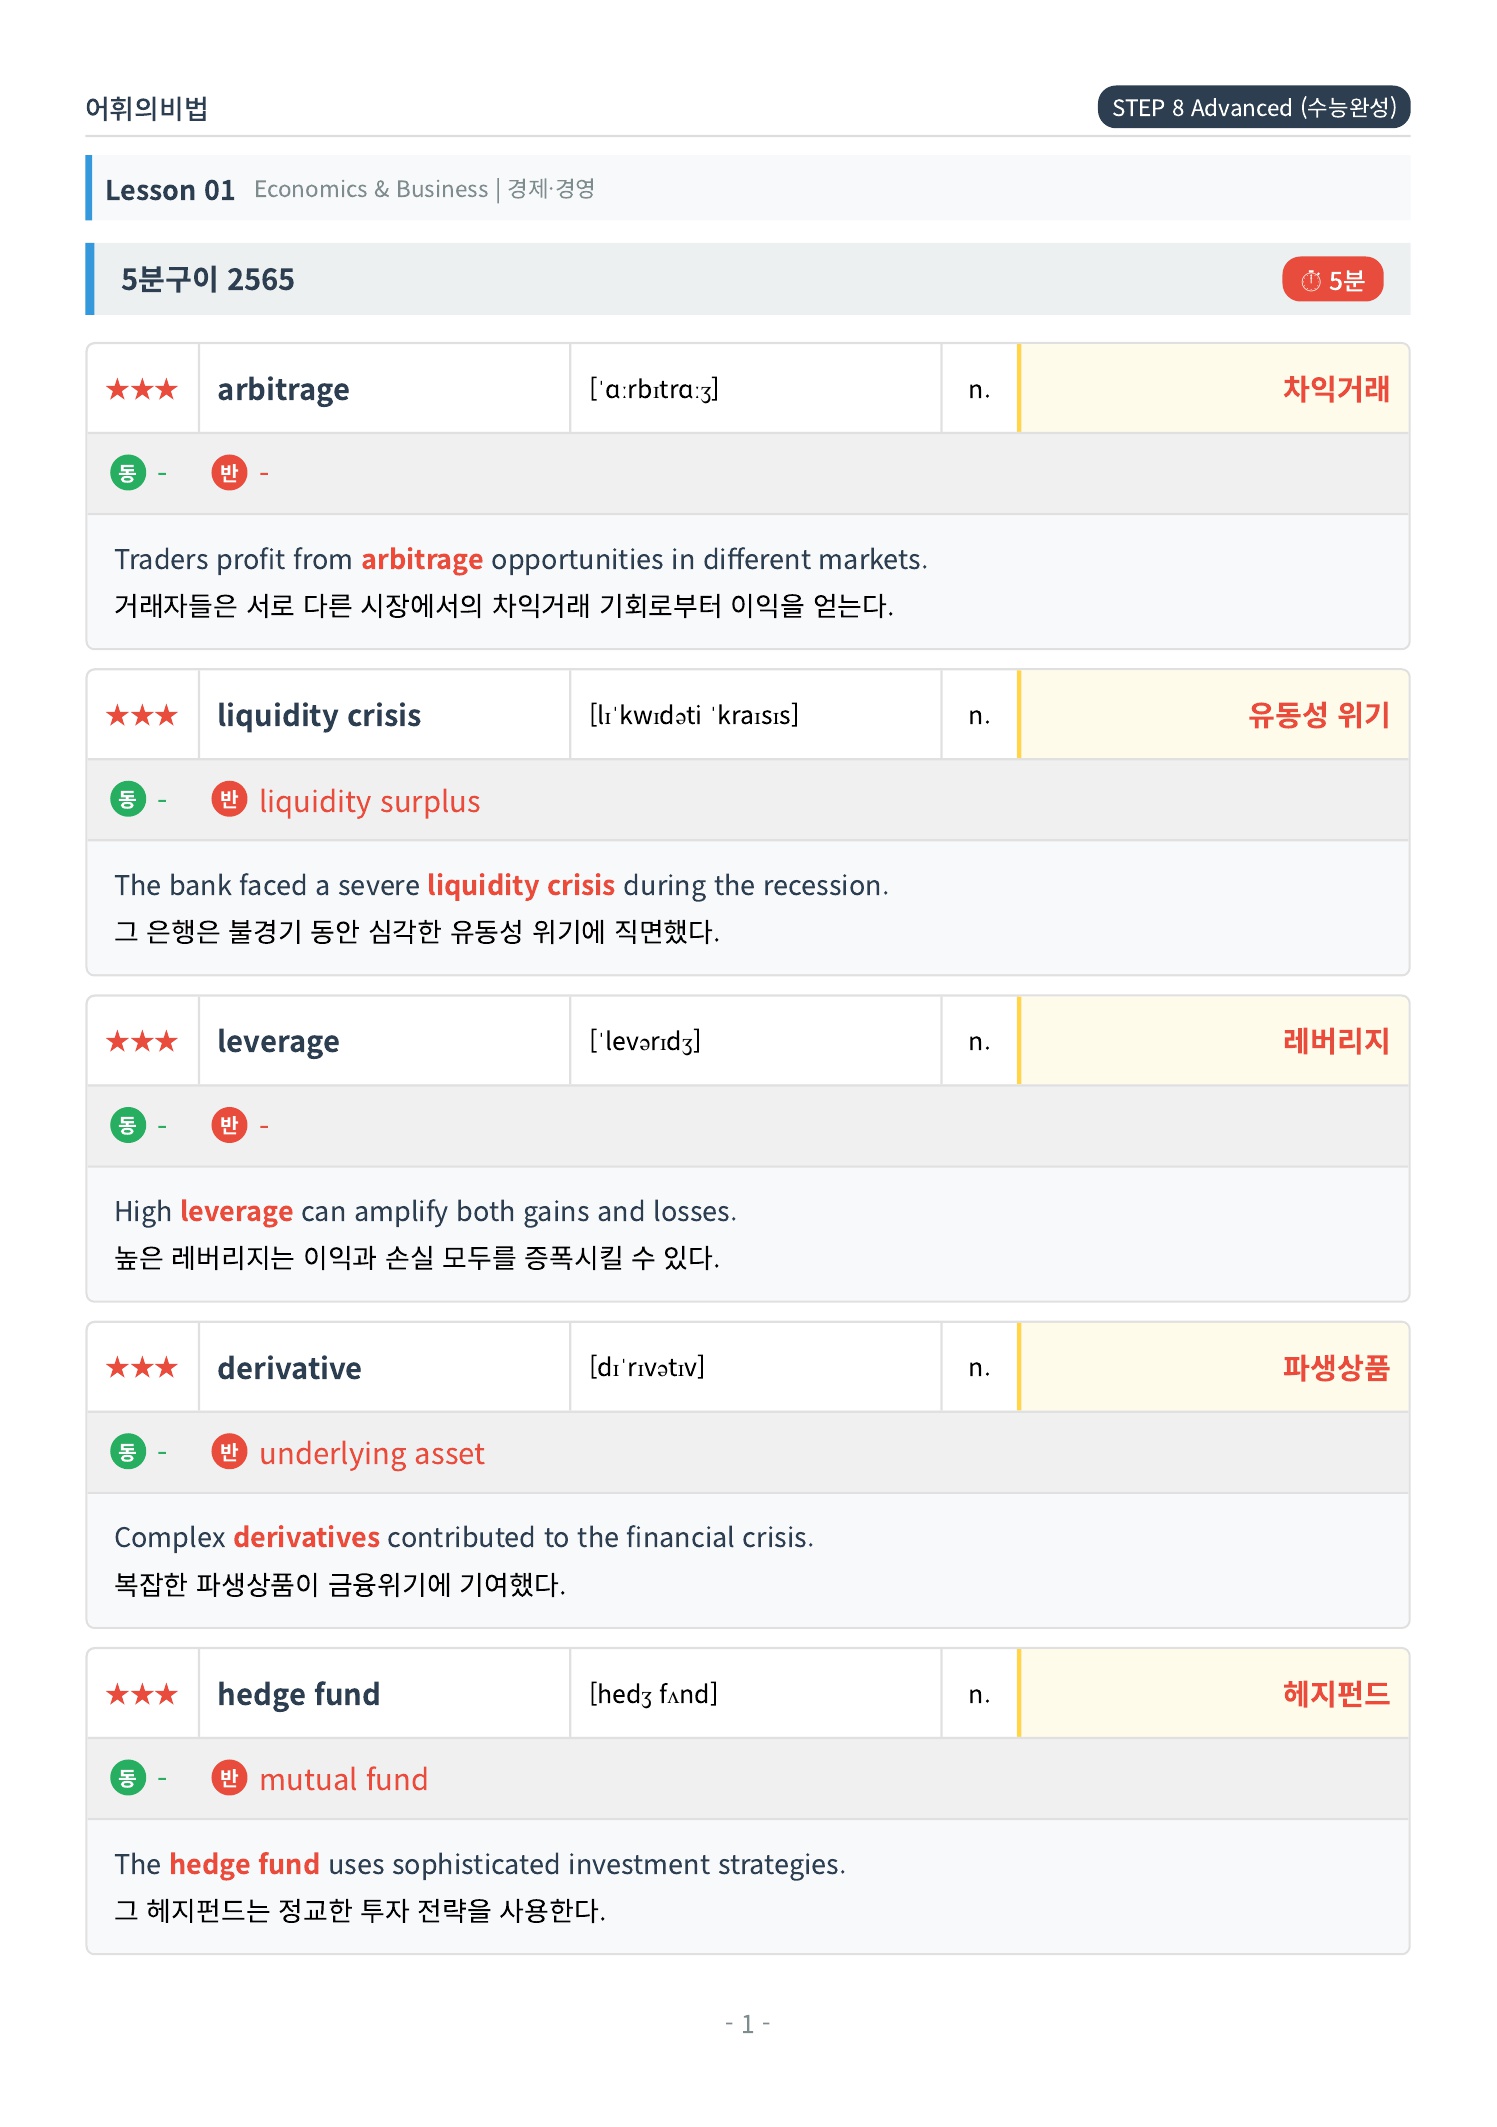Click the antonym badge beside underlying asset

229,1452
